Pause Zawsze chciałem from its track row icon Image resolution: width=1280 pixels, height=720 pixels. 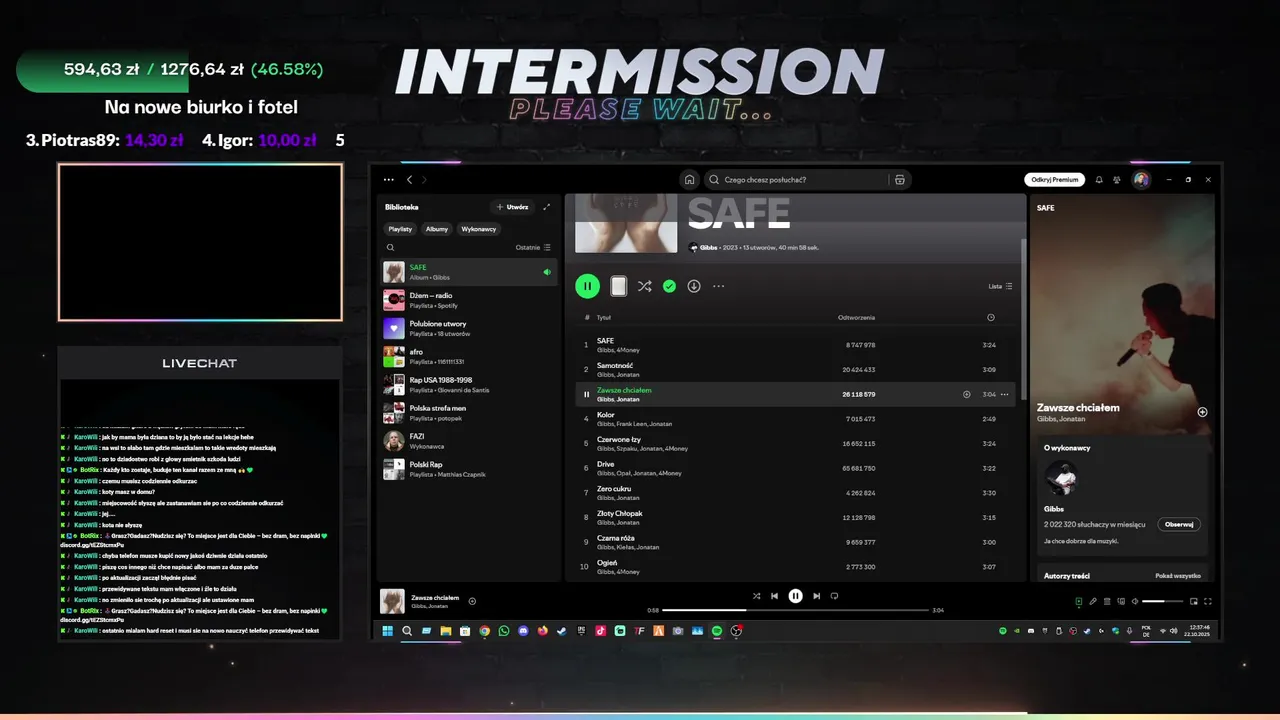[x=587, y=394]
